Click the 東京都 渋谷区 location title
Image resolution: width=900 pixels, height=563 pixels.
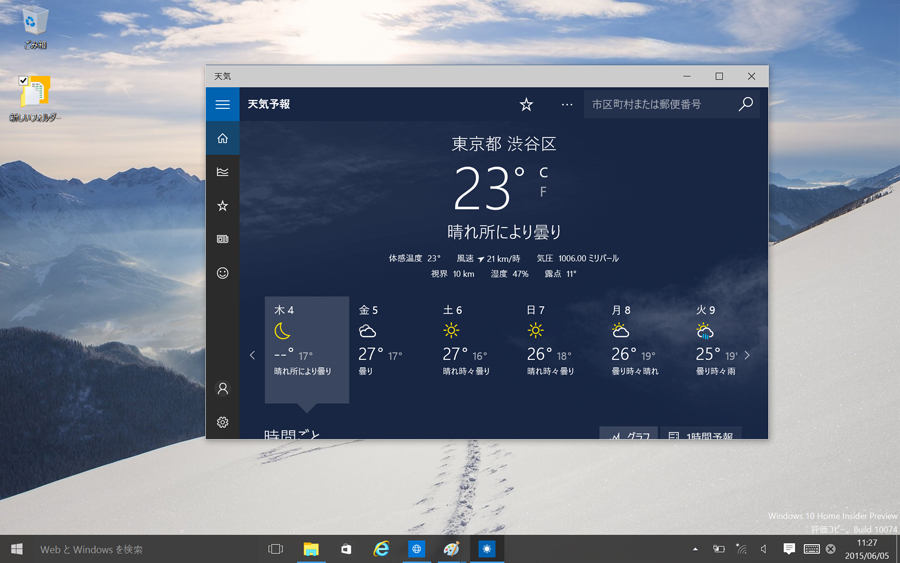[x=504, y=143]
